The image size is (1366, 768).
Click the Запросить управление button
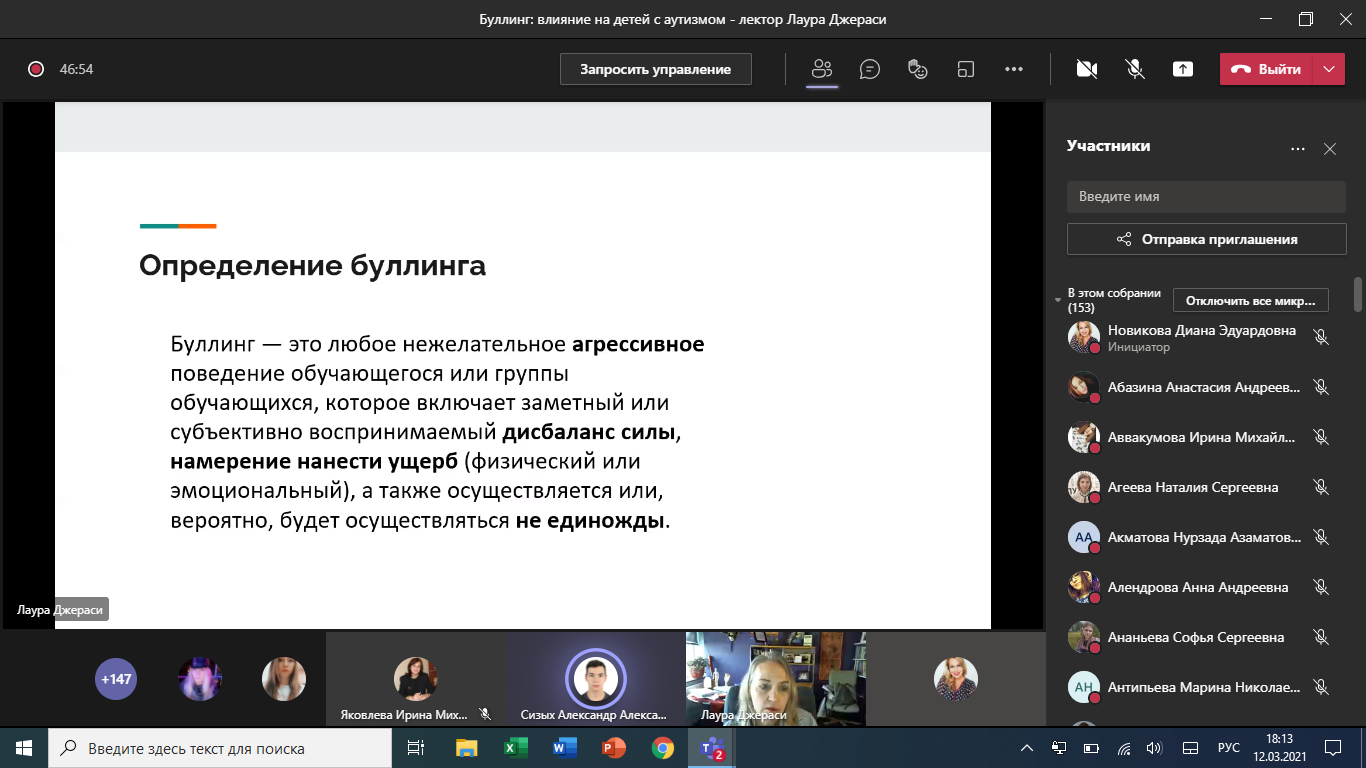(x=656, y=69)
